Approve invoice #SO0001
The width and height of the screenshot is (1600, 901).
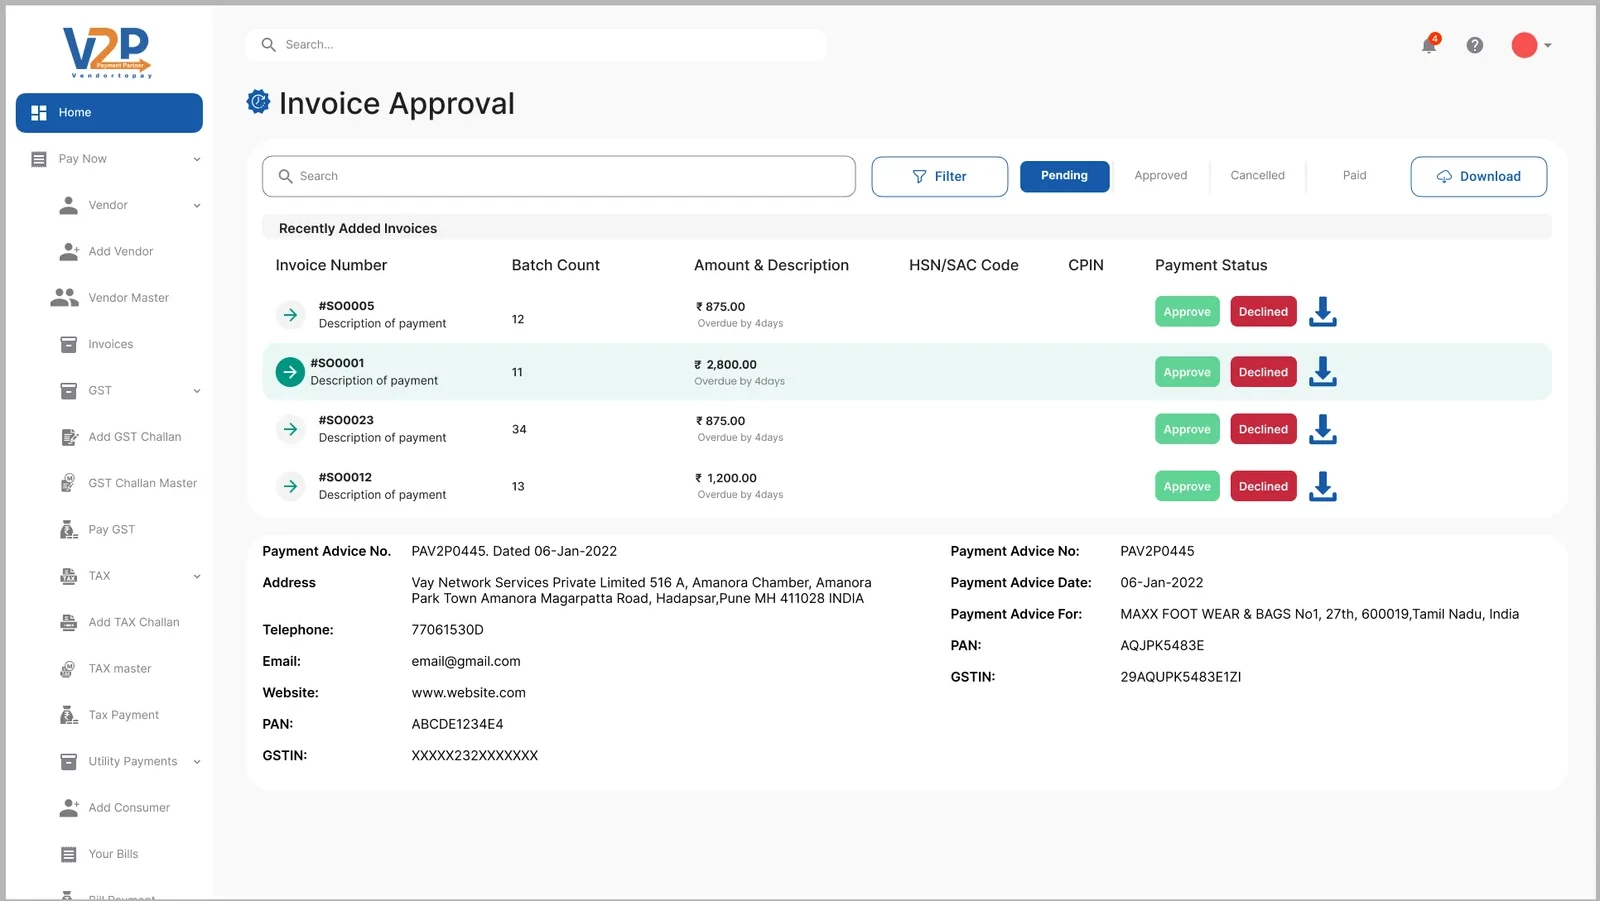(x=1187, y=372)
